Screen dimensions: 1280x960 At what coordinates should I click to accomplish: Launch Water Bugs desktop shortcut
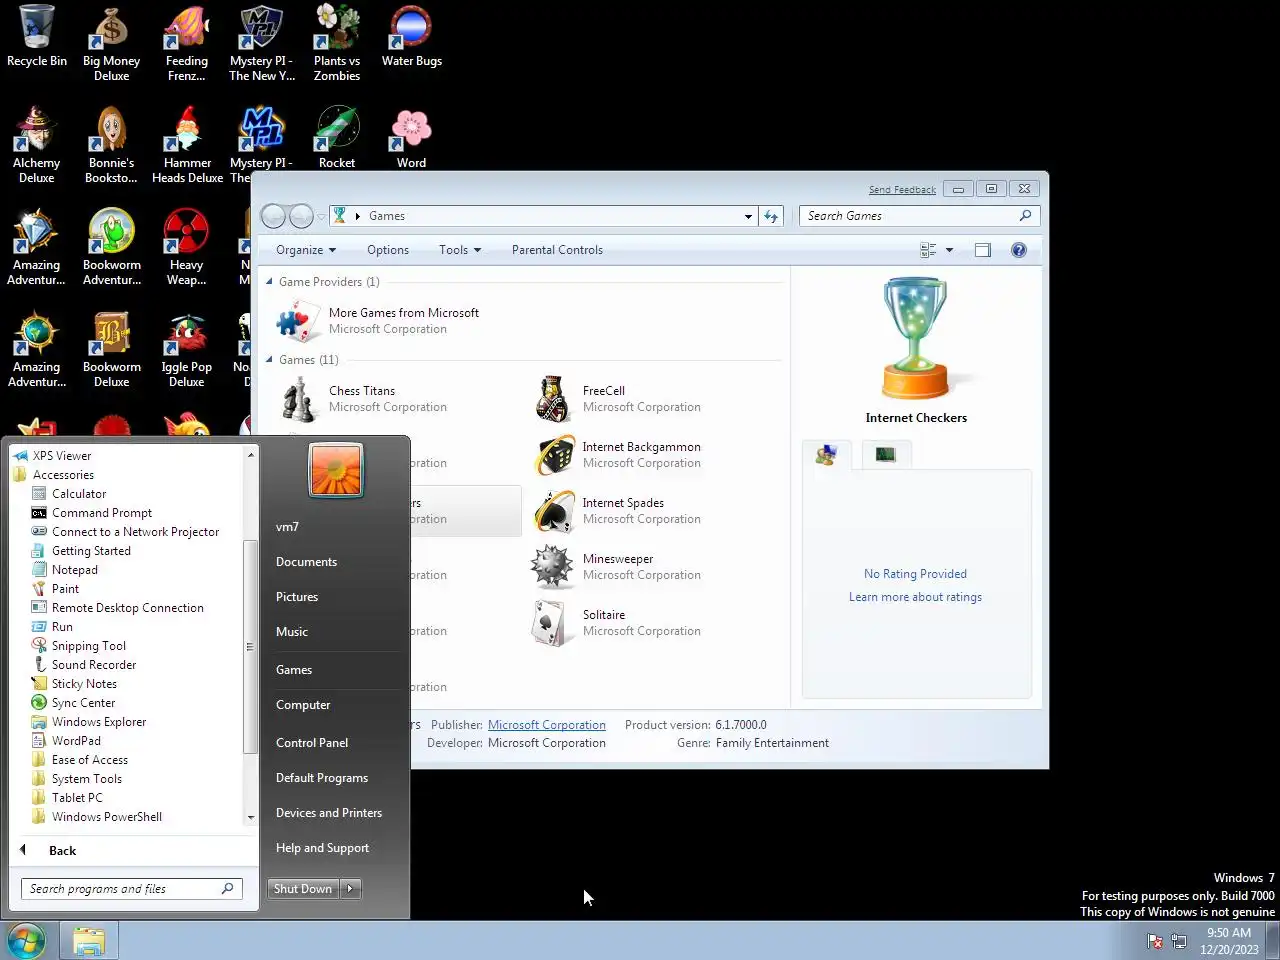411,37
